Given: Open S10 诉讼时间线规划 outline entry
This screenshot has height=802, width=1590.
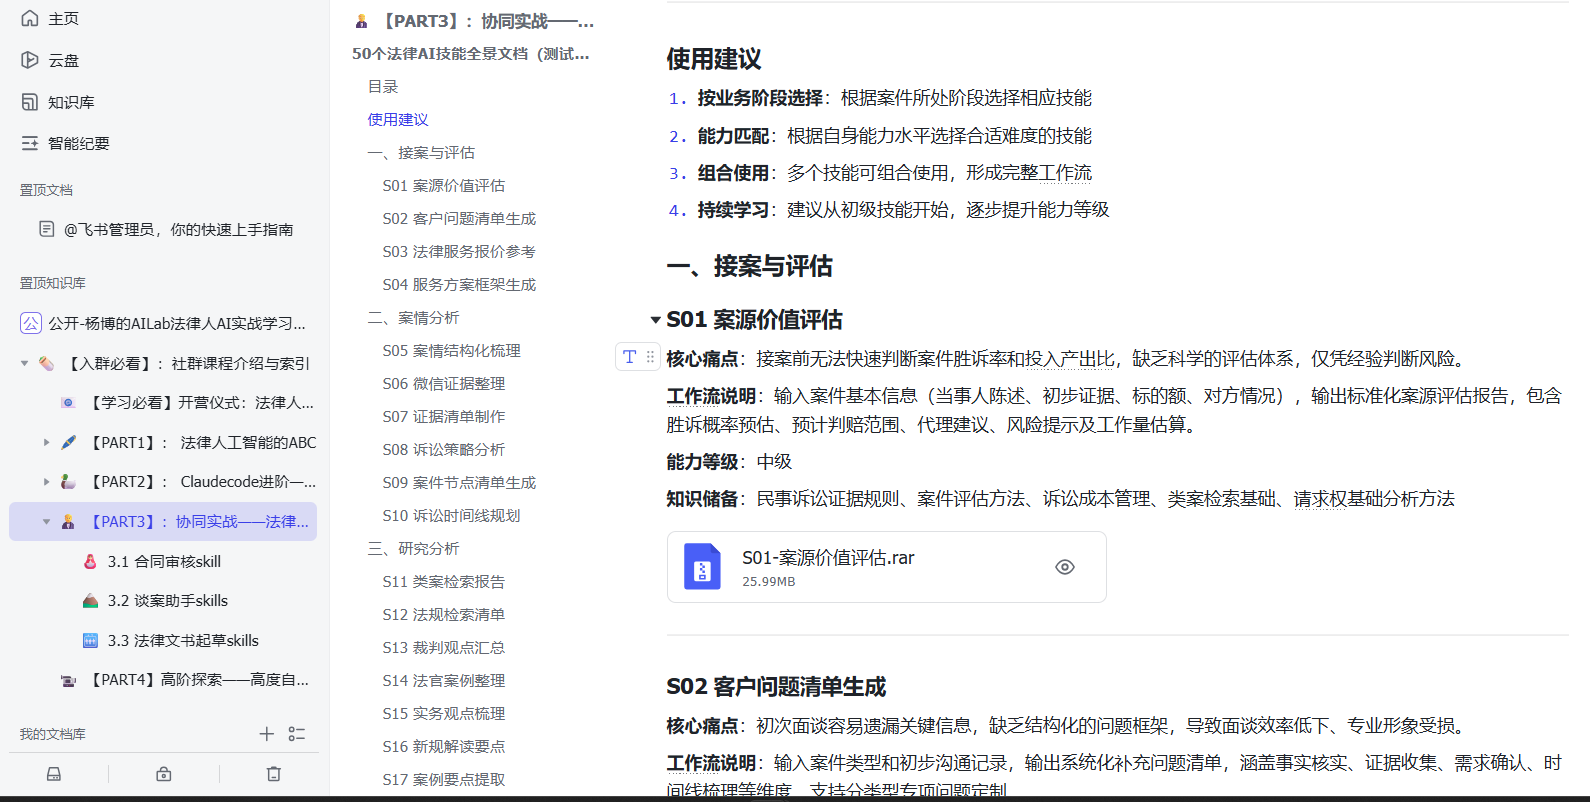Looking at the screenshot, I should [x=451, y=515].
